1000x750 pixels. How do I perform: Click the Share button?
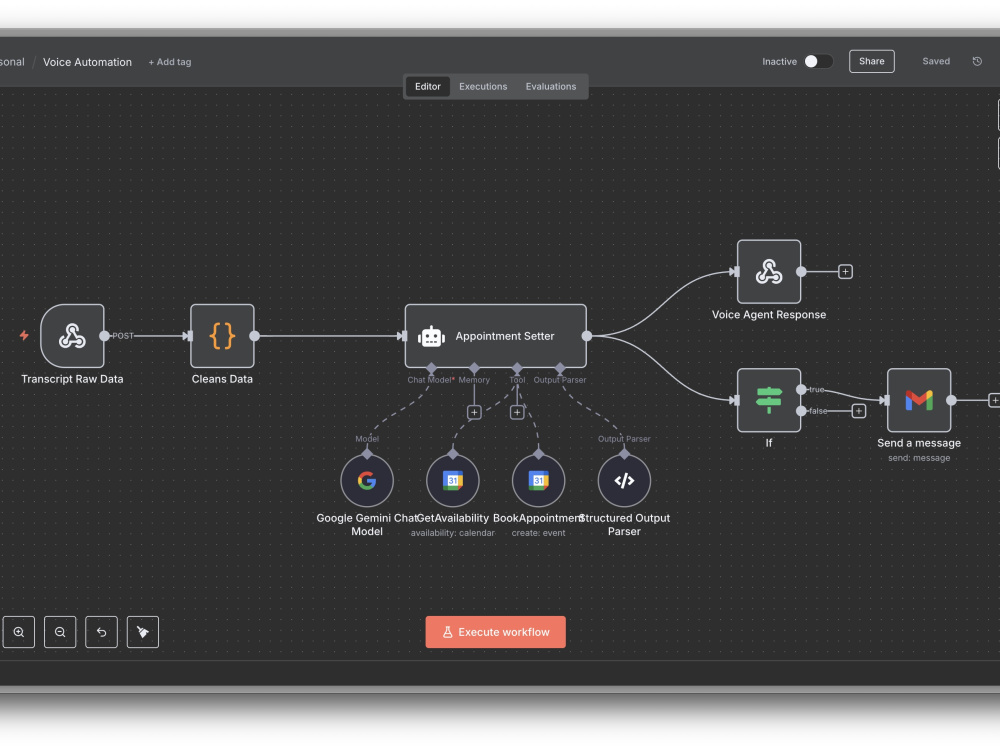point(871,61)
